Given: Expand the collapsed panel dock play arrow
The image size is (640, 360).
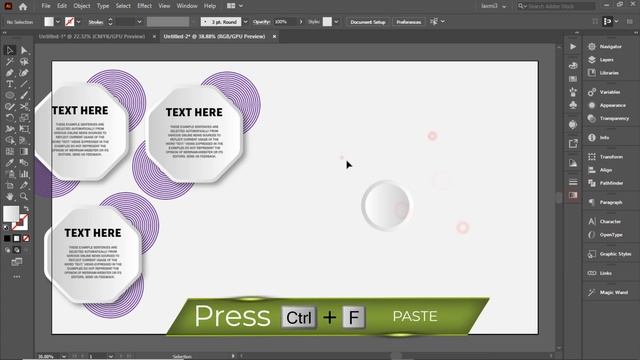Looking at the screenshot, I should coord(573,47).
